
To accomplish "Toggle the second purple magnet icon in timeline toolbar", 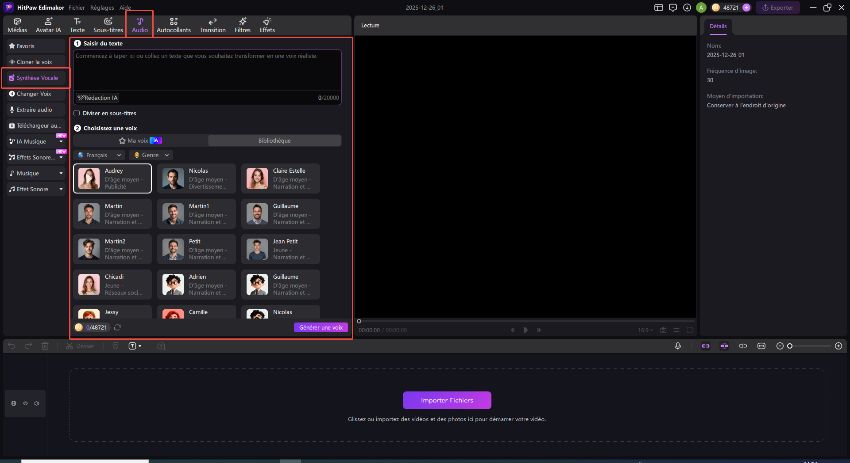I will 724,346.
